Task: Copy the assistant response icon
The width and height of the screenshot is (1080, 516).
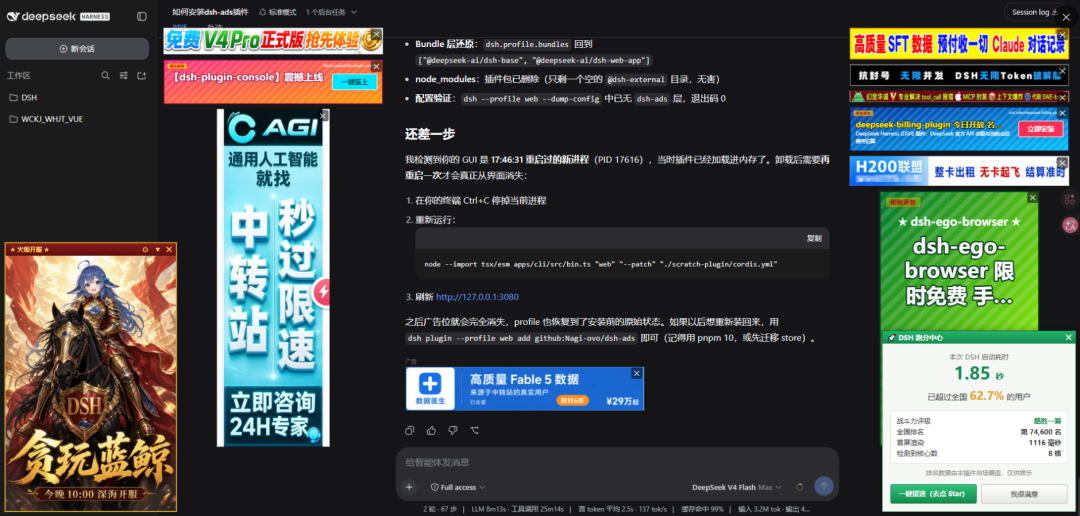Action: pyautogui.click(x=410, y=431)
